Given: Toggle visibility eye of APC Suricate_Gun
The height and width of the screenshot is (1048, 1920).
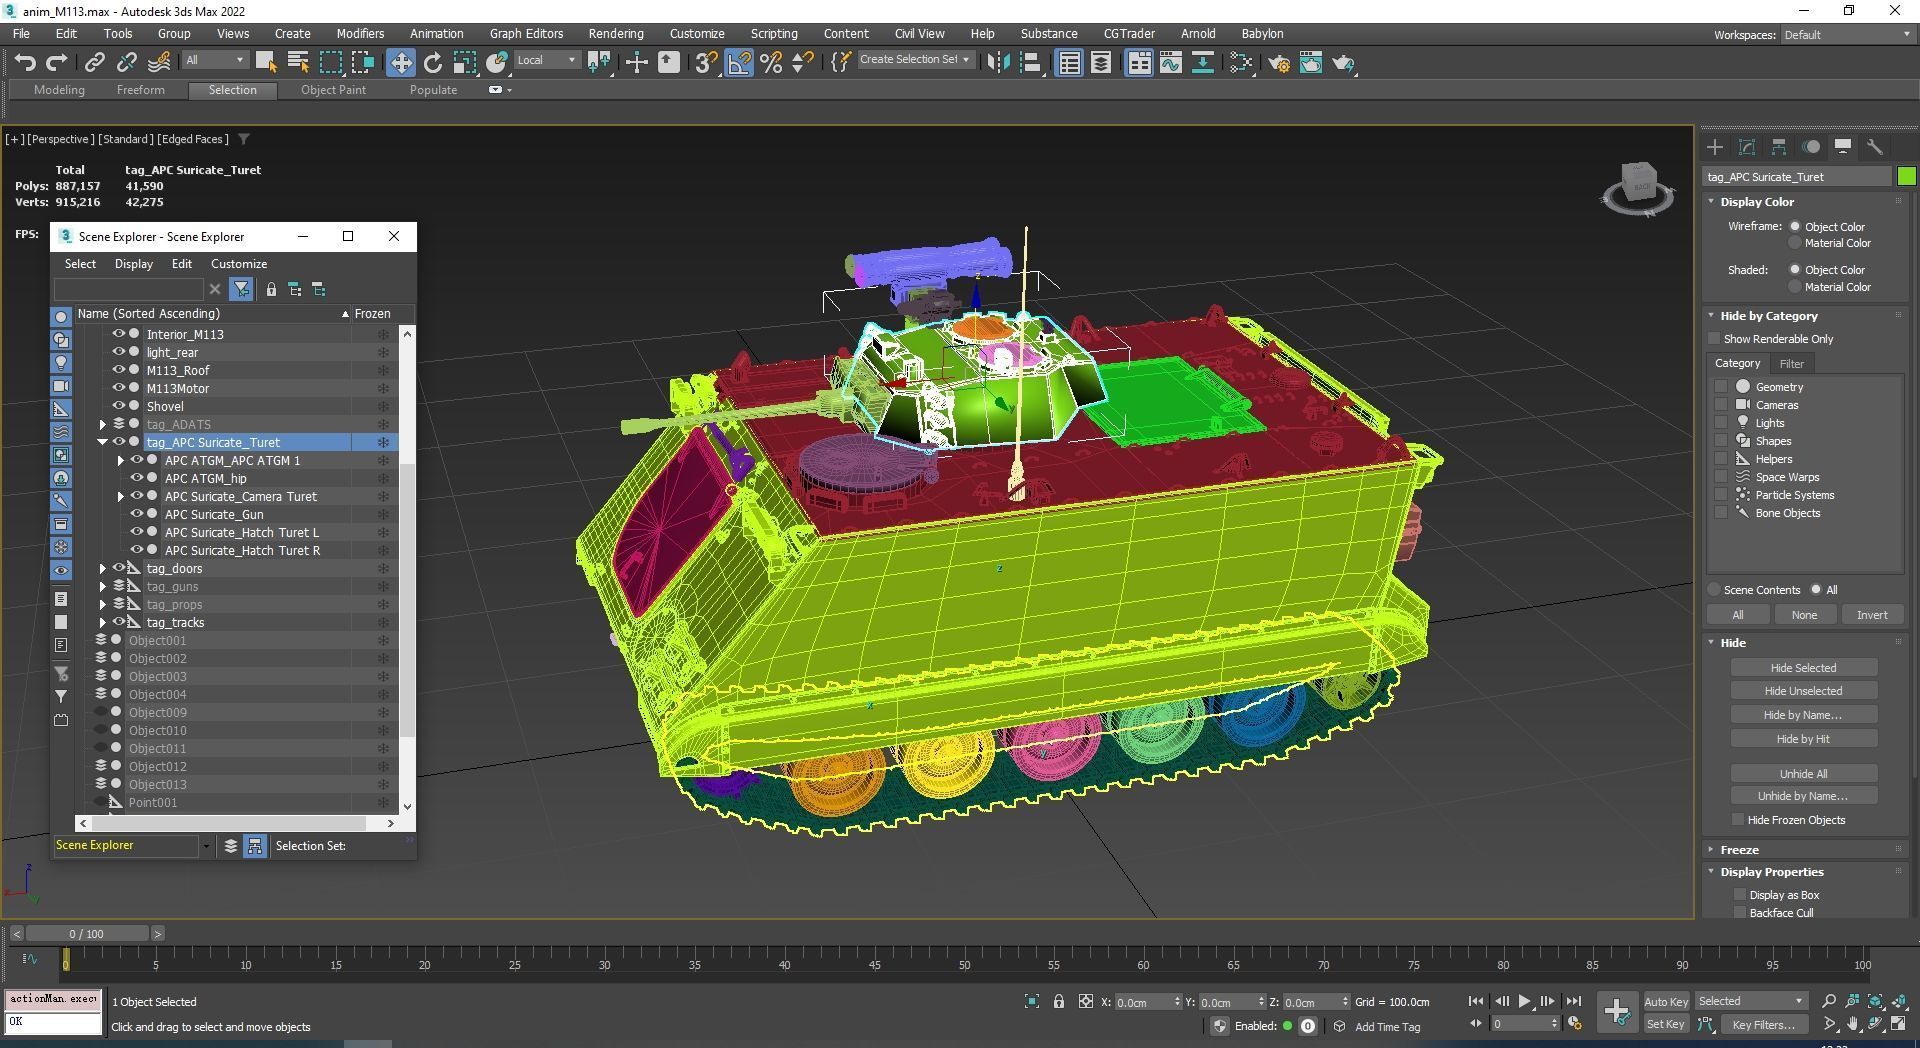Looking at the screenshot, I should pyautogui.click(x=136, y=514).
